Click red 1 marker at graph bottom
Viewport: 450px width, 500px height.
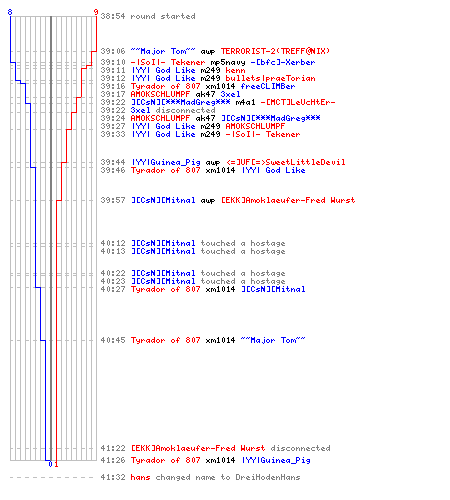tap(56, 464)
